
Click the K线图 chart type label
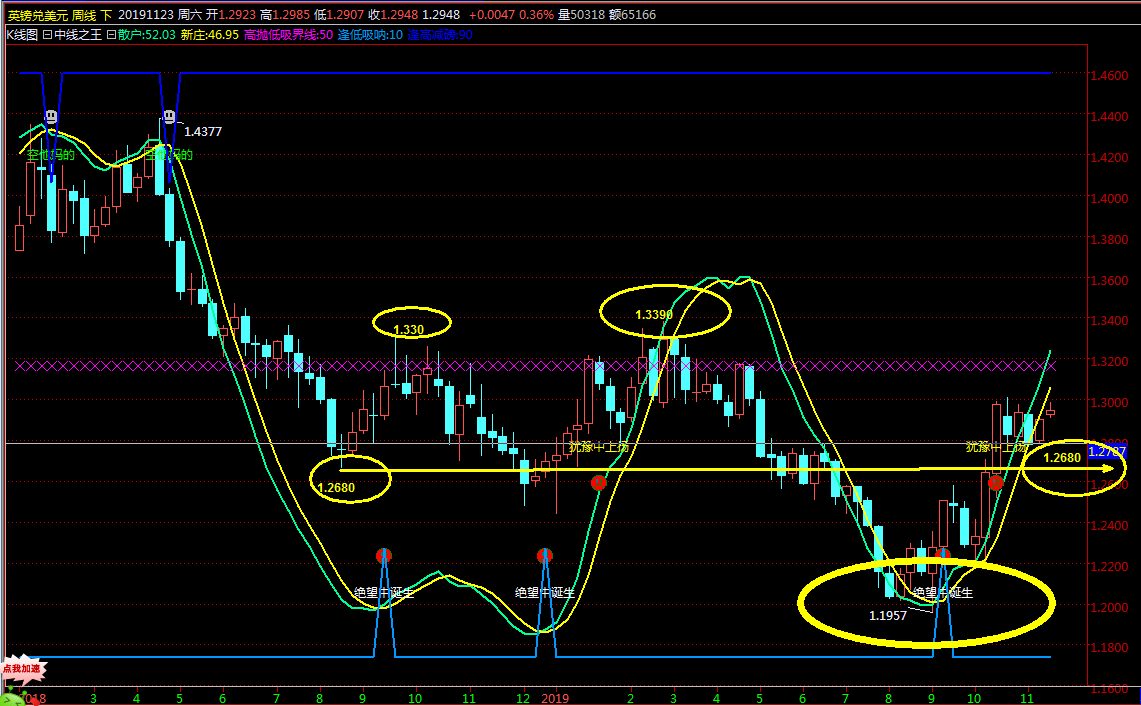click(23, 35)
